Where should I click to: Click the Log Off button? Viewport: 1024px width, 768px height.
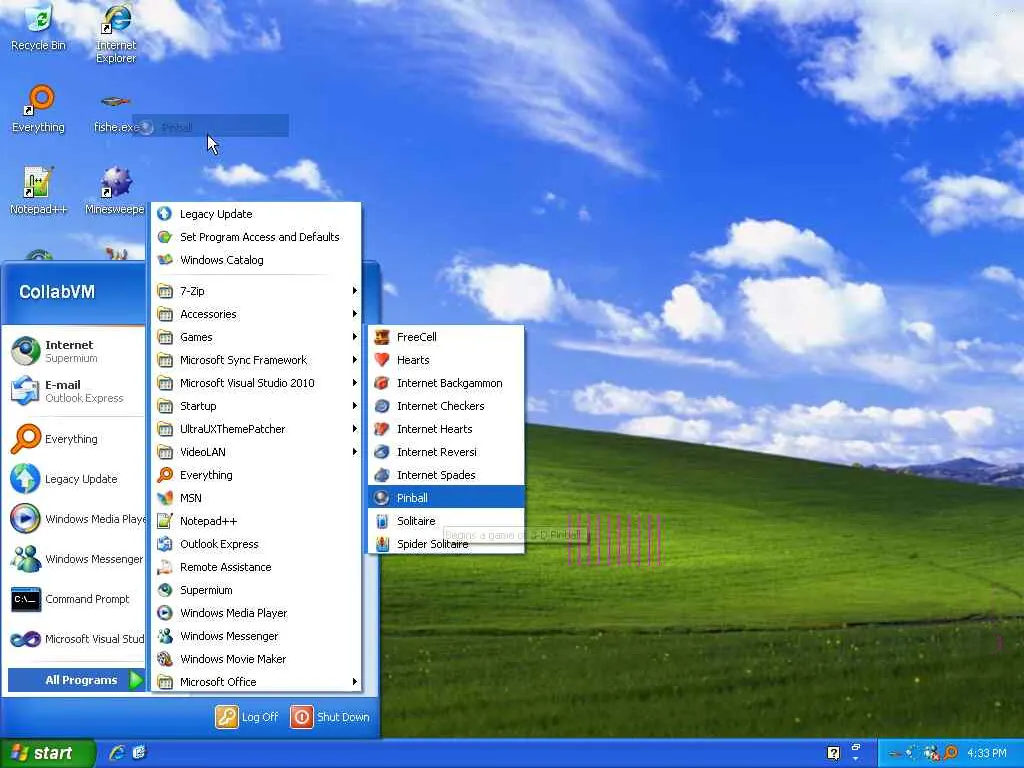coord(247,716)
